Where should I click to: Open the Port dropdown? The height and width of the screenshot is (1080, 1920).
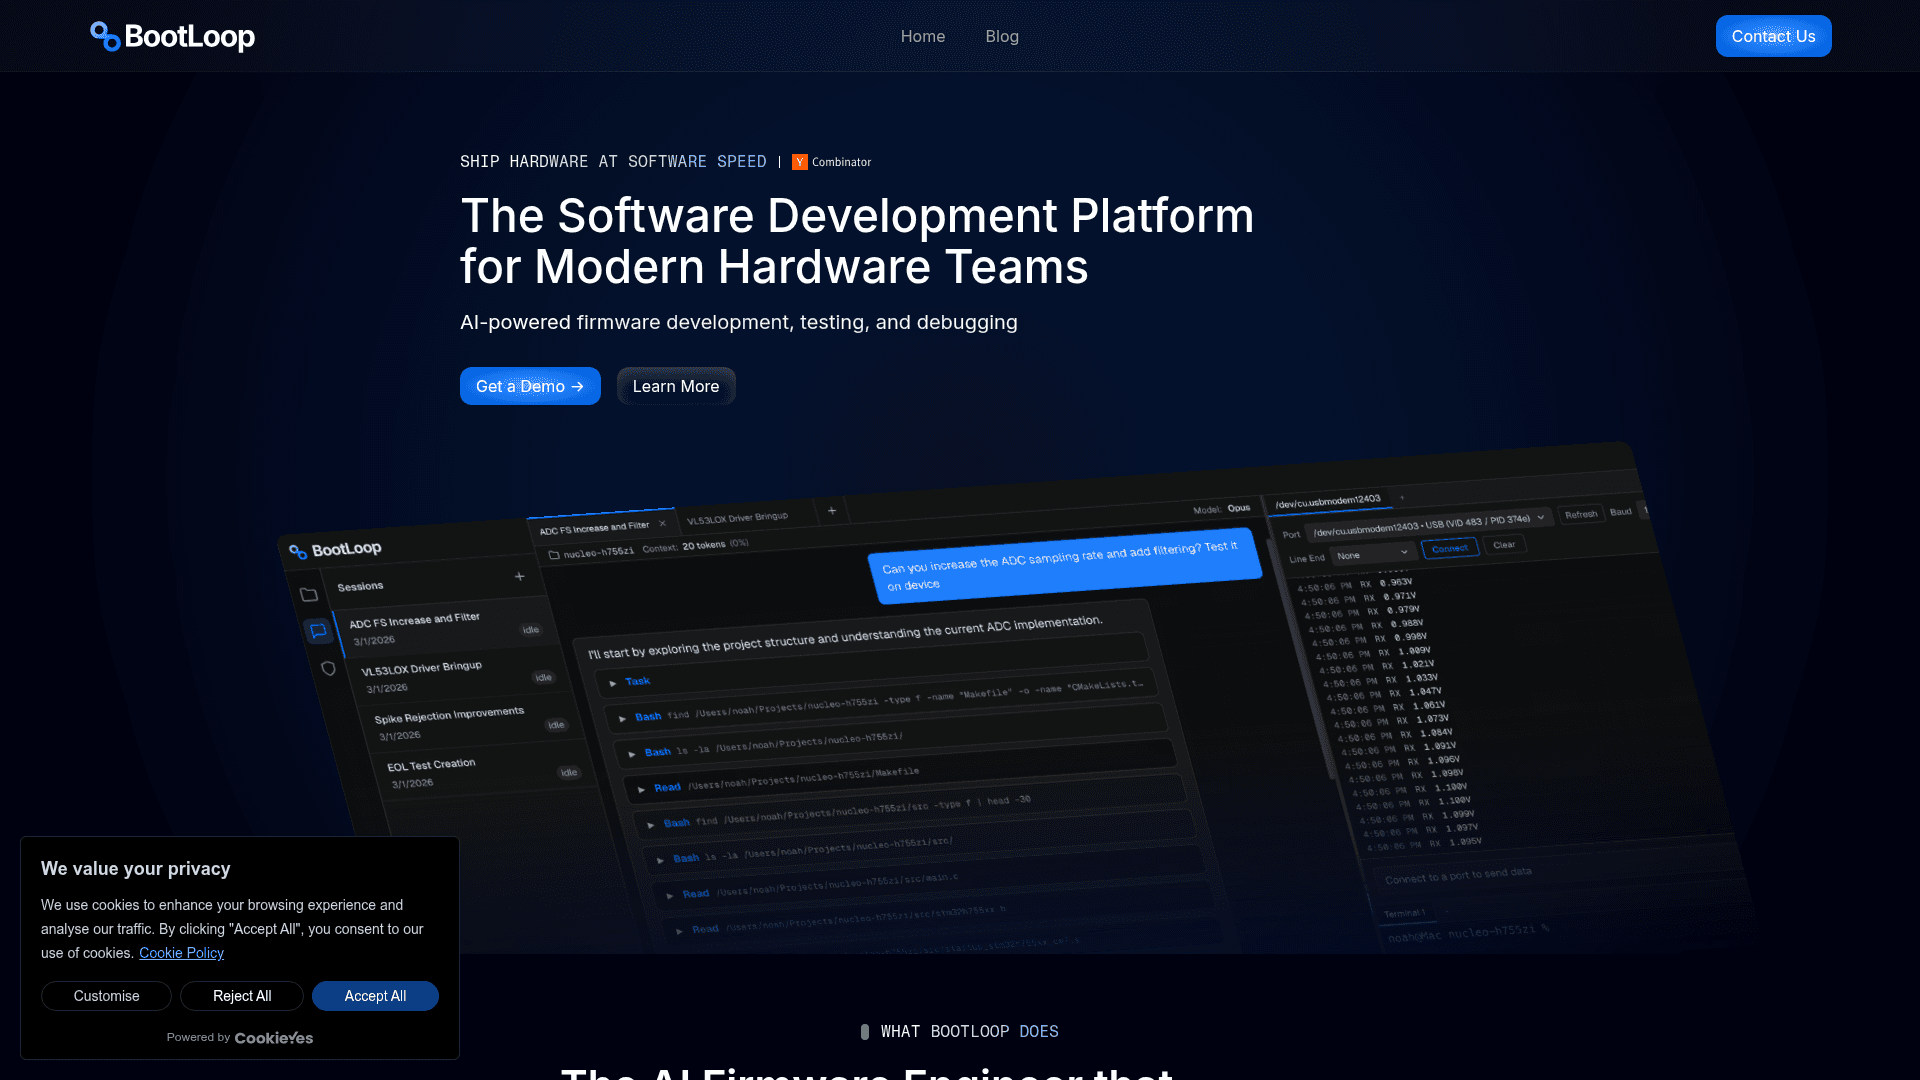(x=1429, y=524)
